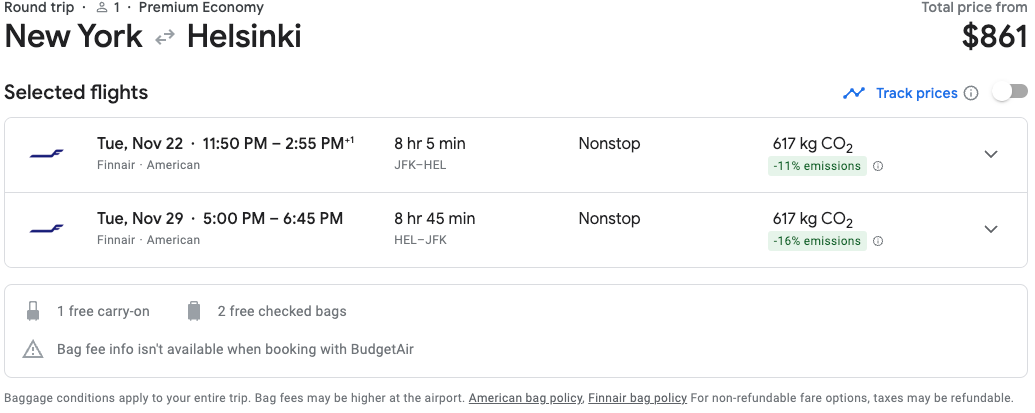Click the checked bags suitcase icon
1035x413 pixels.
[194, 311]
